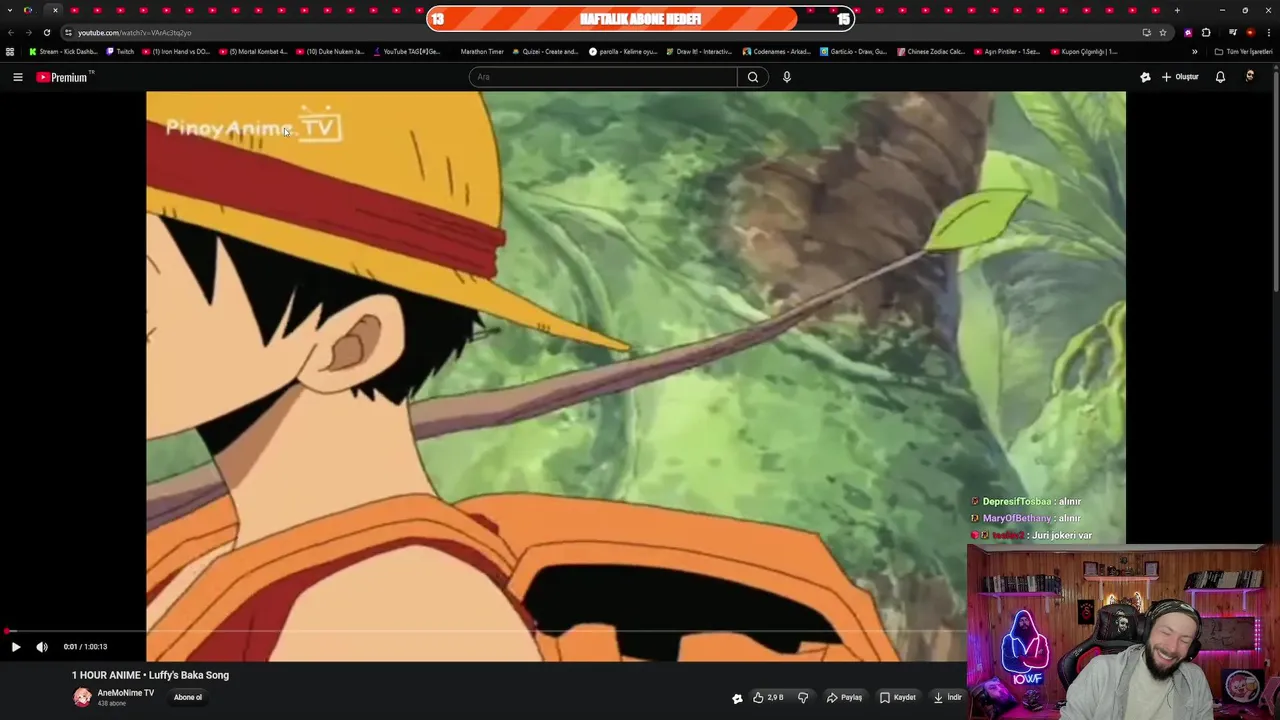Open the parolla bookmark
The image size is (1280, 720).
(623, 51)
